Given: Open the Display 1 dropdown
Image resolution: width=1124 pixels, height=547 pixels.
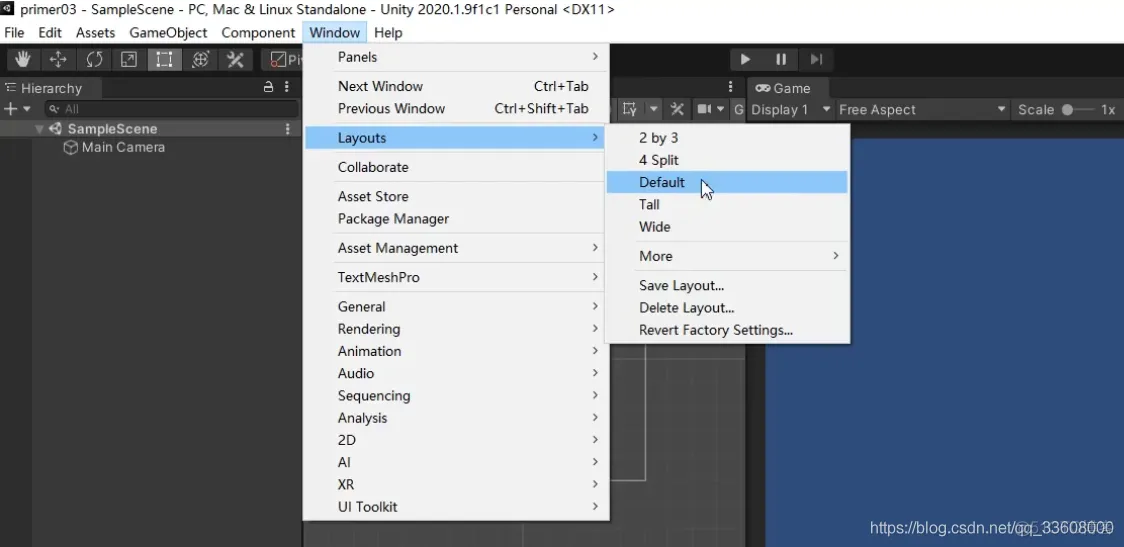Looking at the screenshot, I should click(x=791, y=110).
